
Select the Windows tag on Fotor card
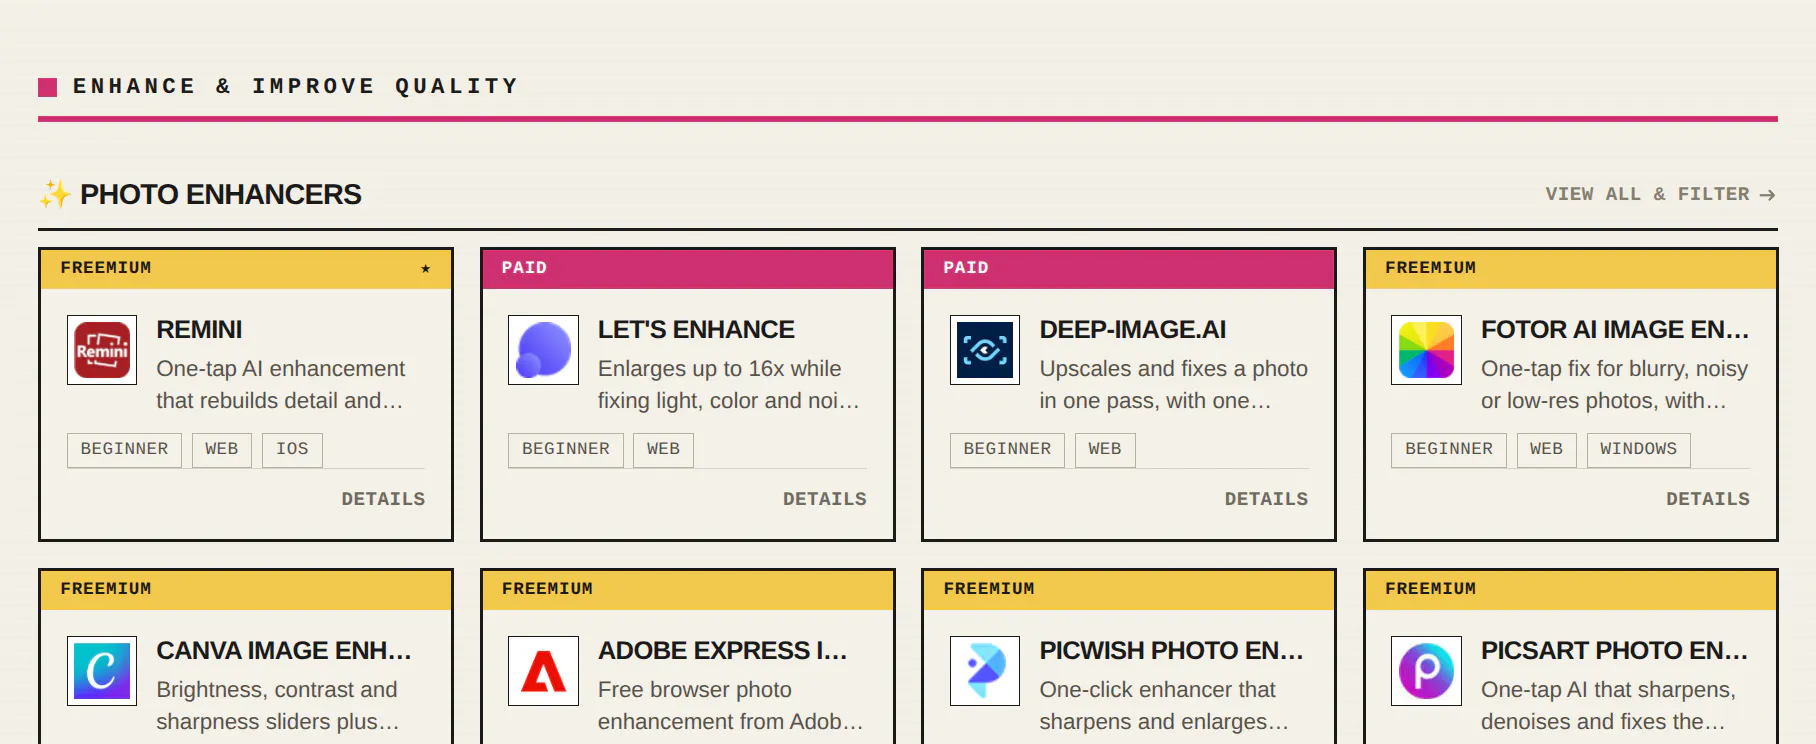[1638, 449]
